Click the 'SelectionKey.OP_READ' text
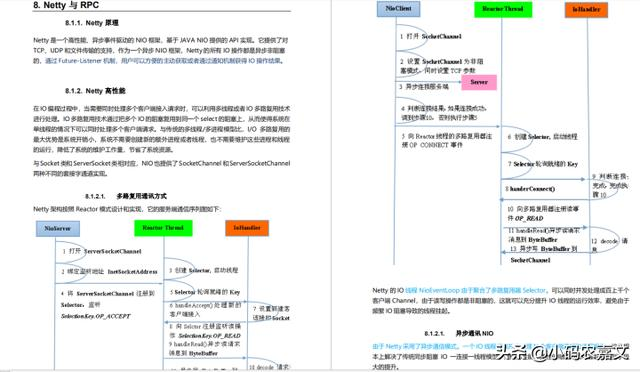 click(209, 336)
